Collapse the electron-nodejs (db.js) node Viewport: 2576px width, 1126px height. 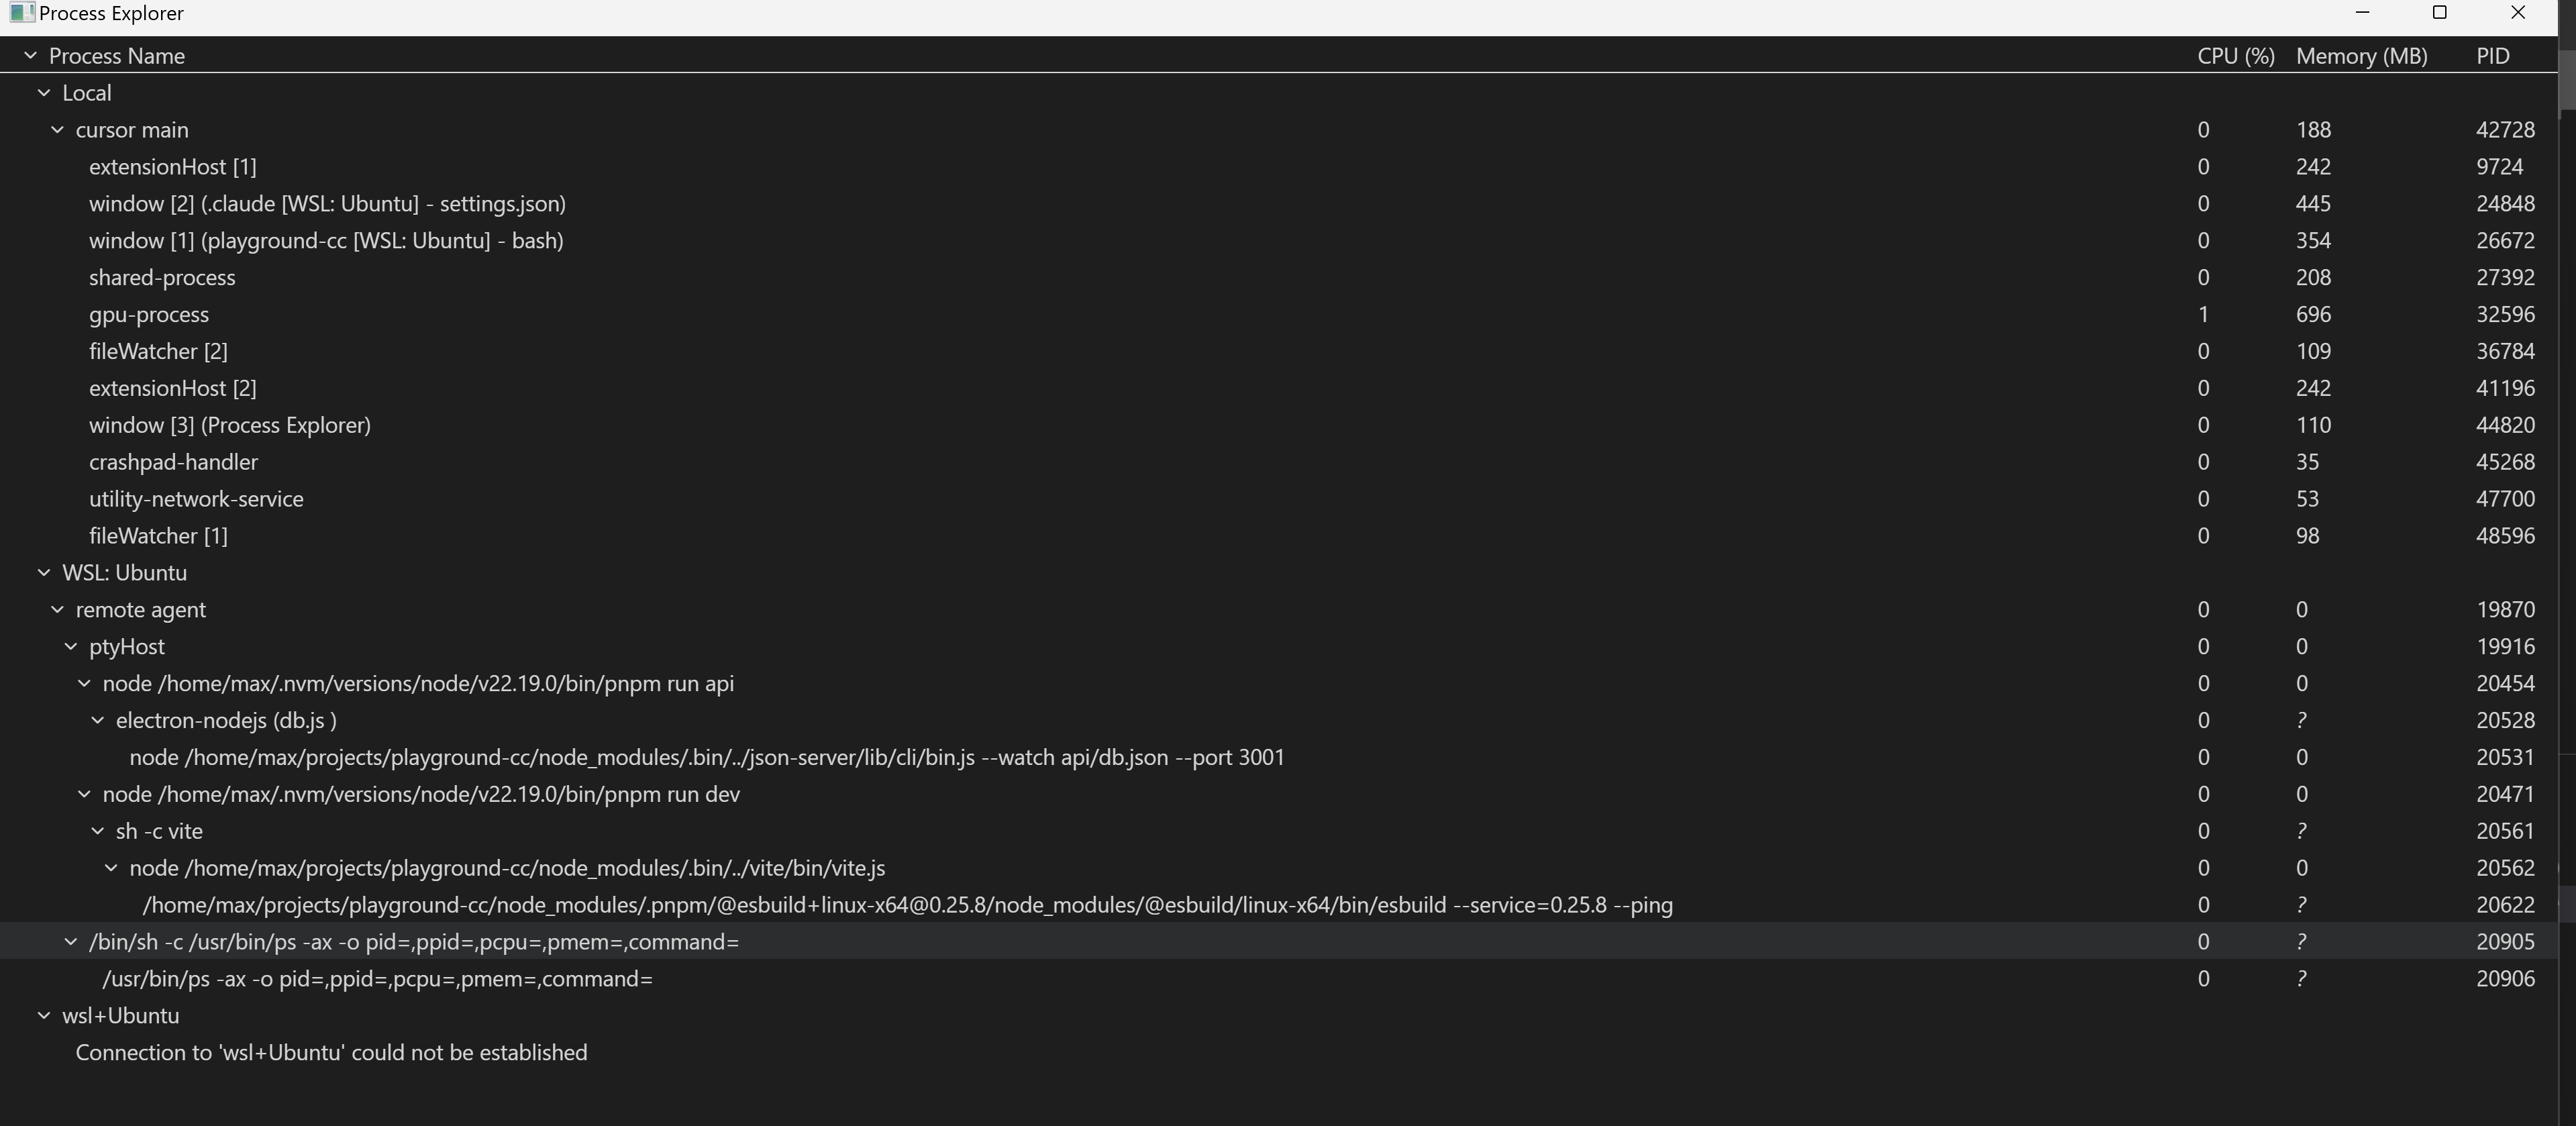(x=98, y=721)
